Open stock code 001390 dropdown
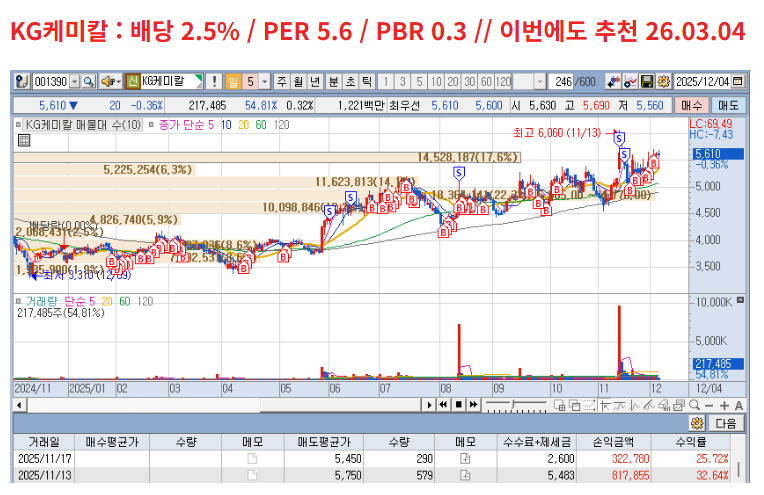 (75, 81)
